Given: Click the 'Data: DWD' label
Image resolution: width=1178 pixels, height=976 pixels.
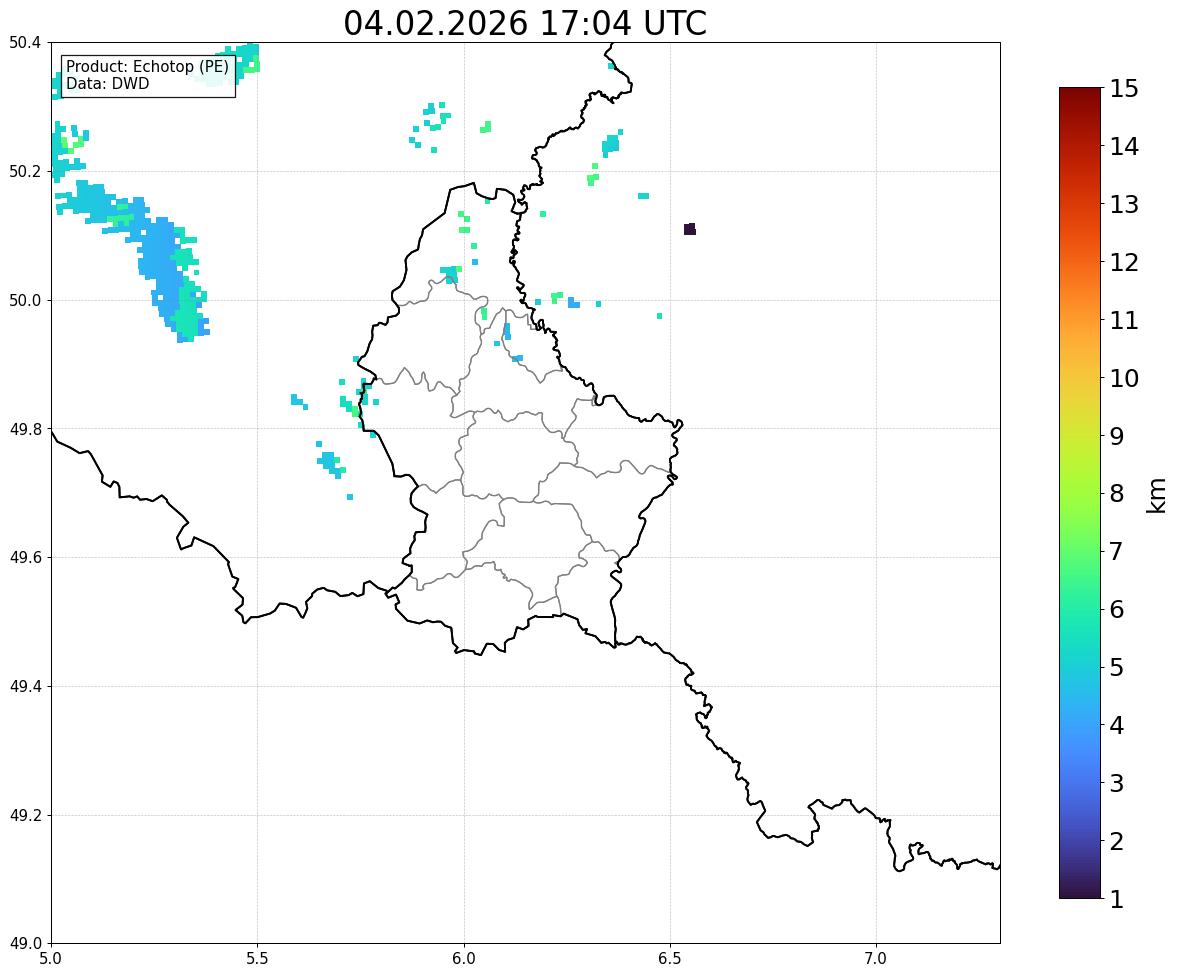Looking at the screenshot, I should coord(107,83).
